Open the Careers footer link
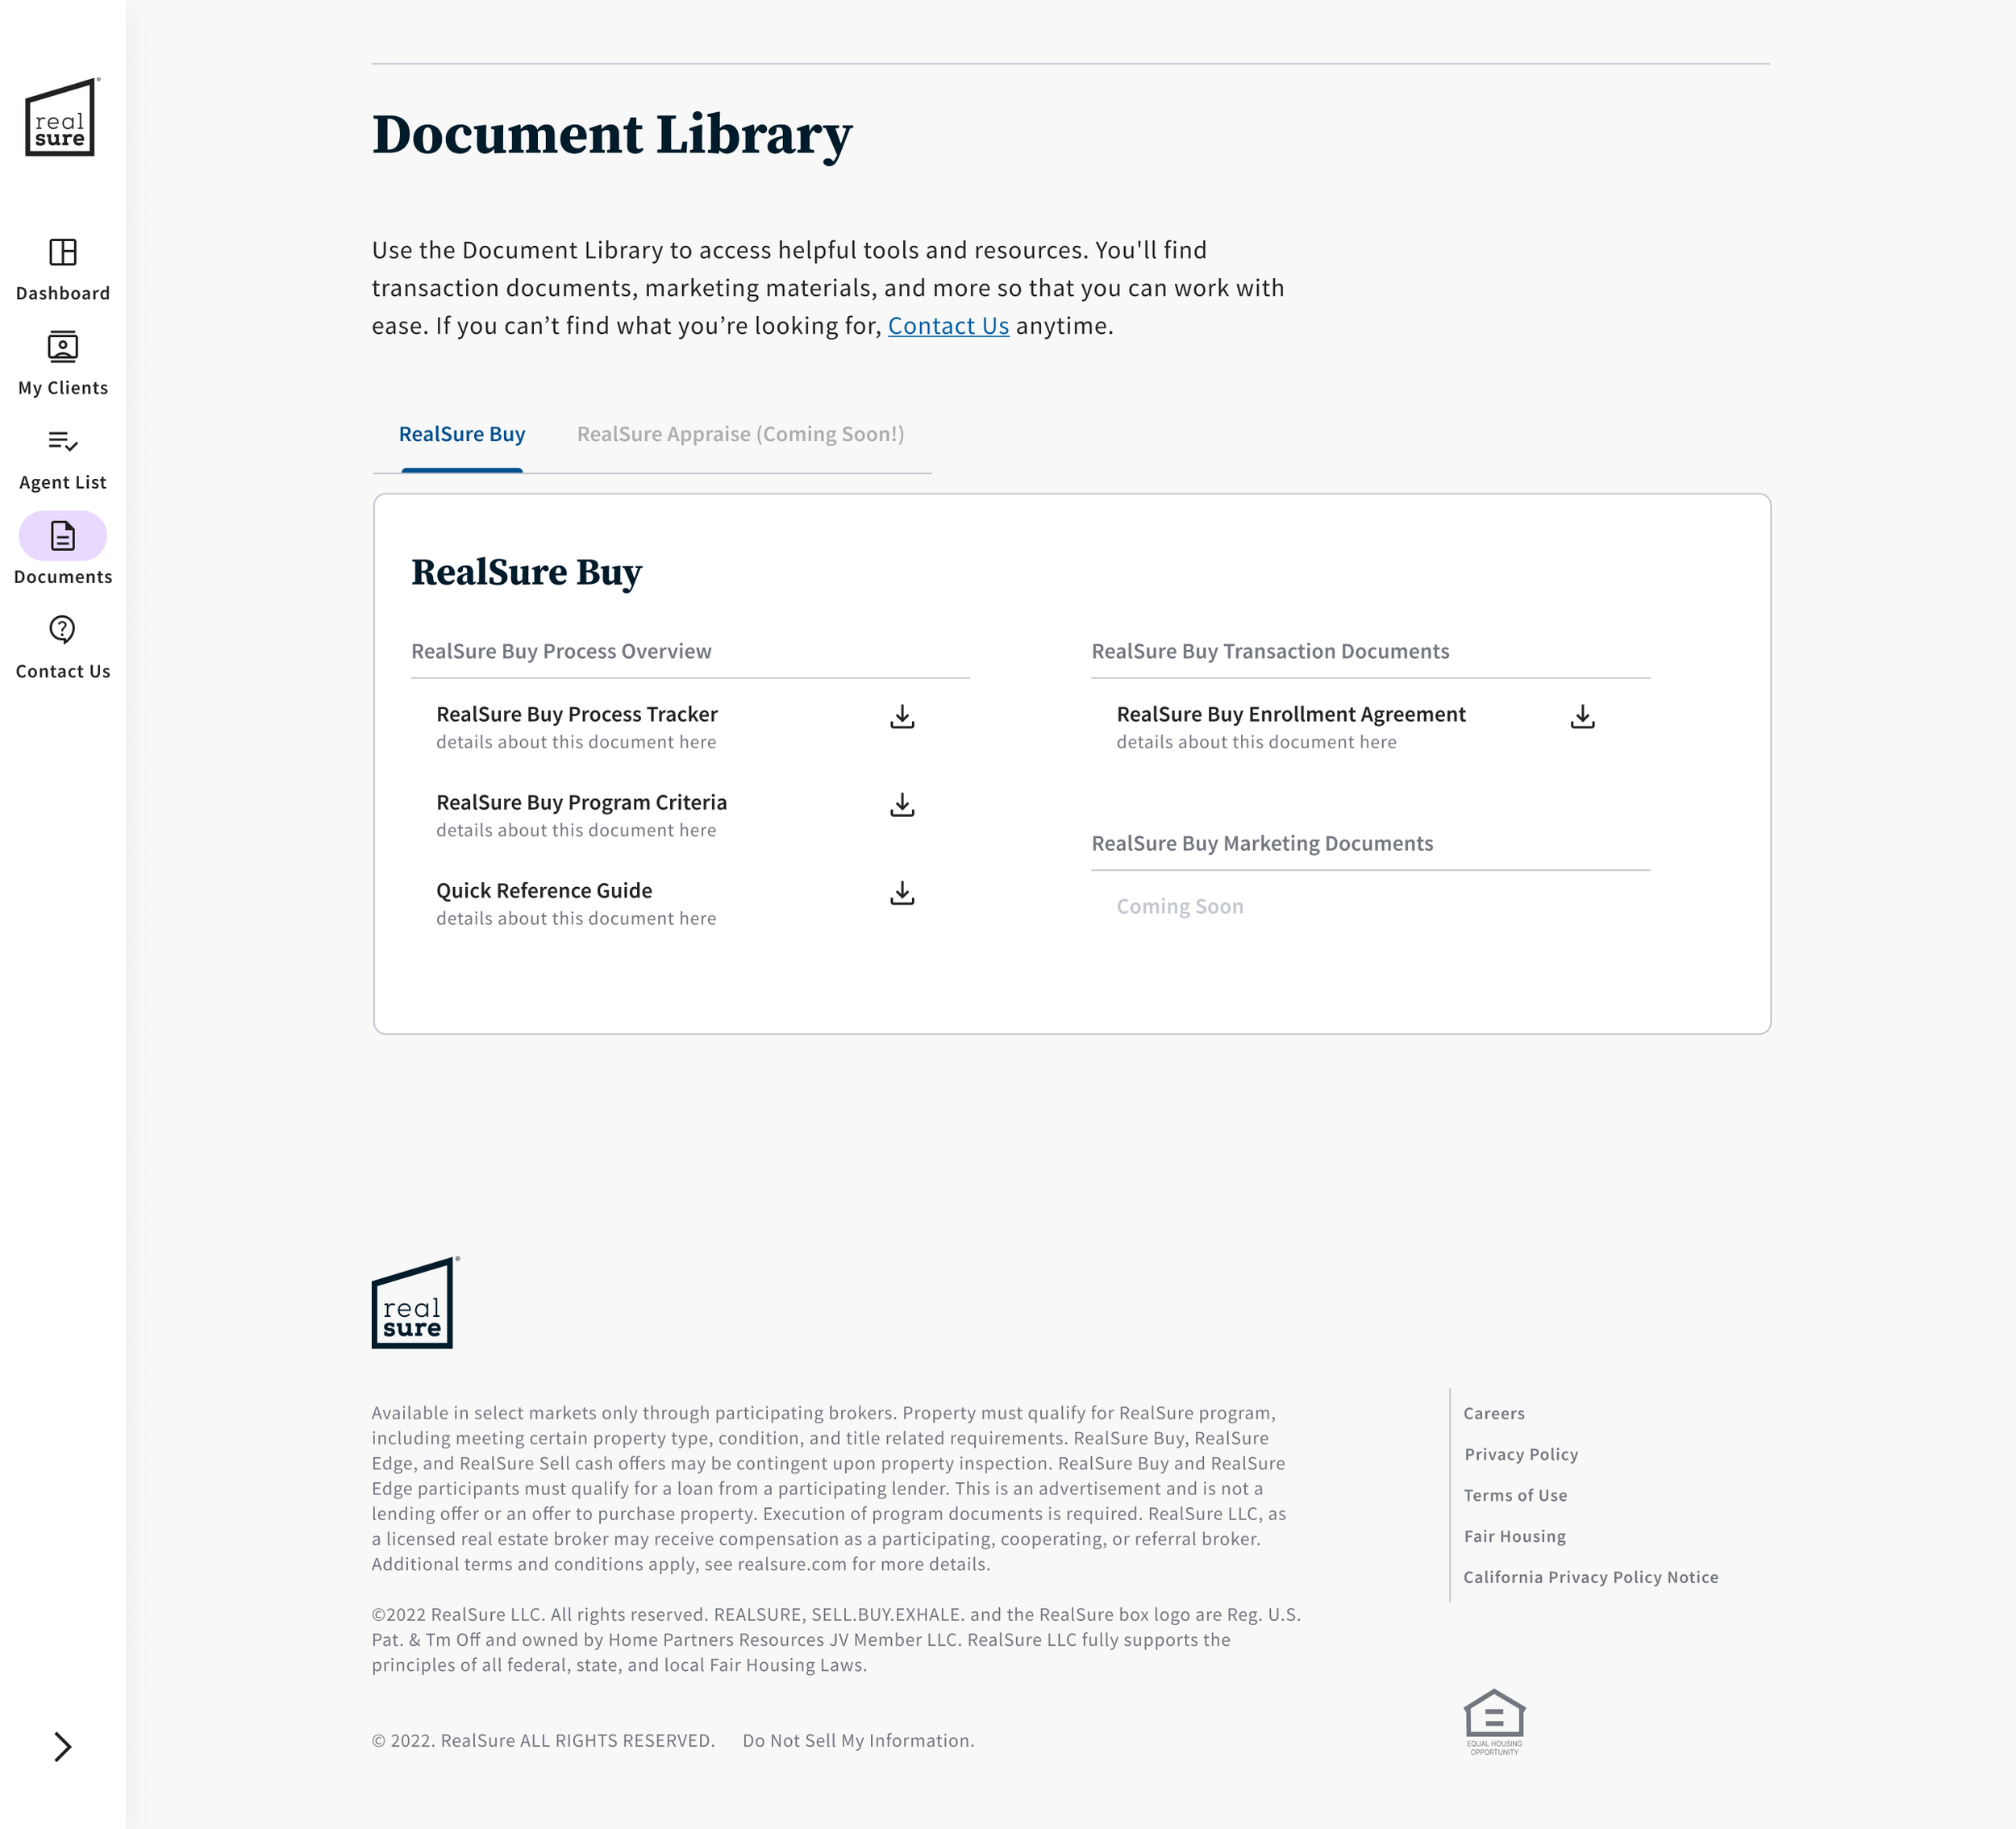 pos(1494,1413)
